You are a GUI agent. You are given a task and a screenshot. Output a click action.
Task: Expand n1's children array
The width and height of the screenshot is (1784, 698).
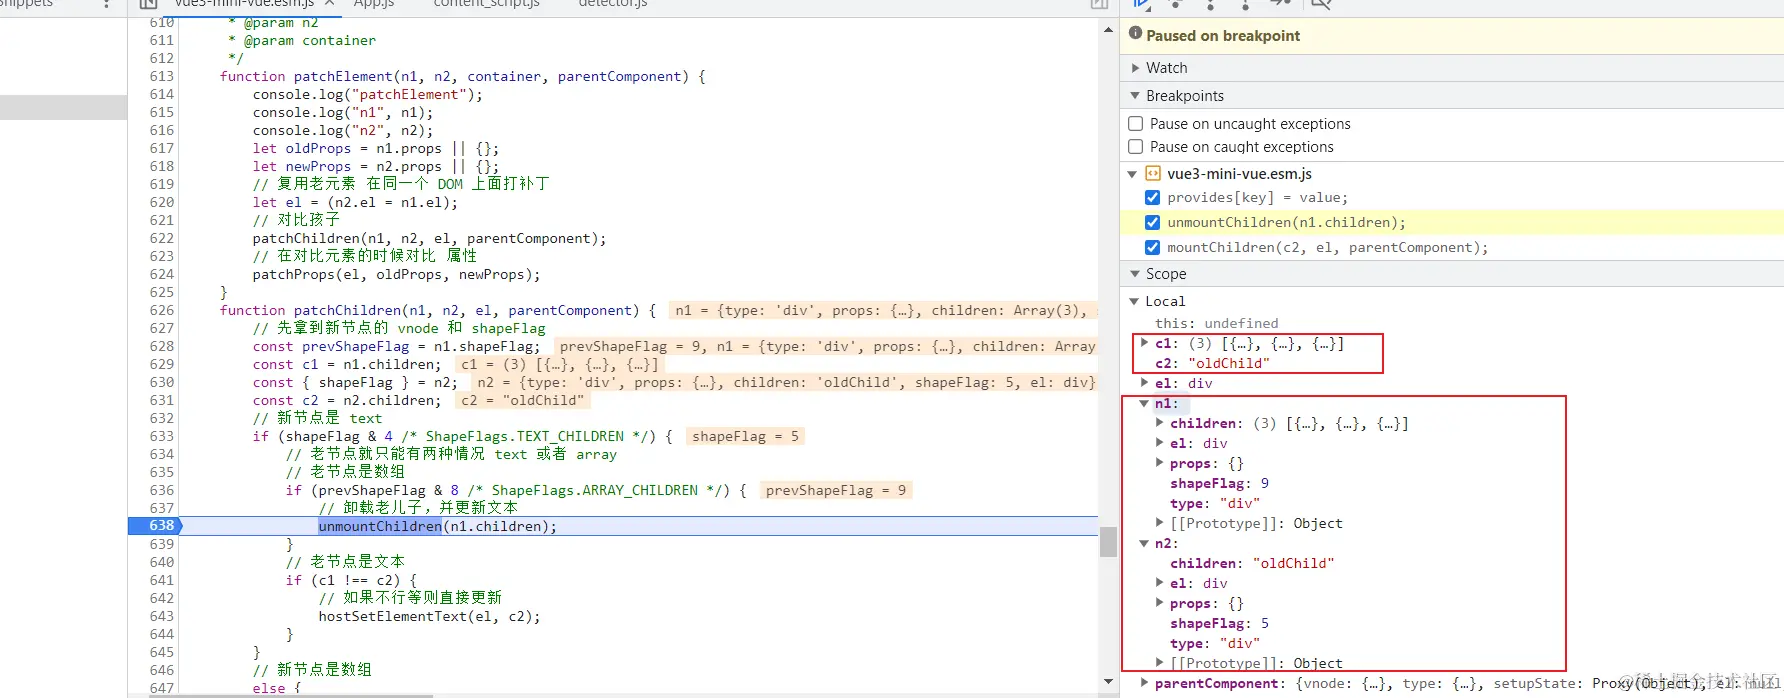point(1159,423)
